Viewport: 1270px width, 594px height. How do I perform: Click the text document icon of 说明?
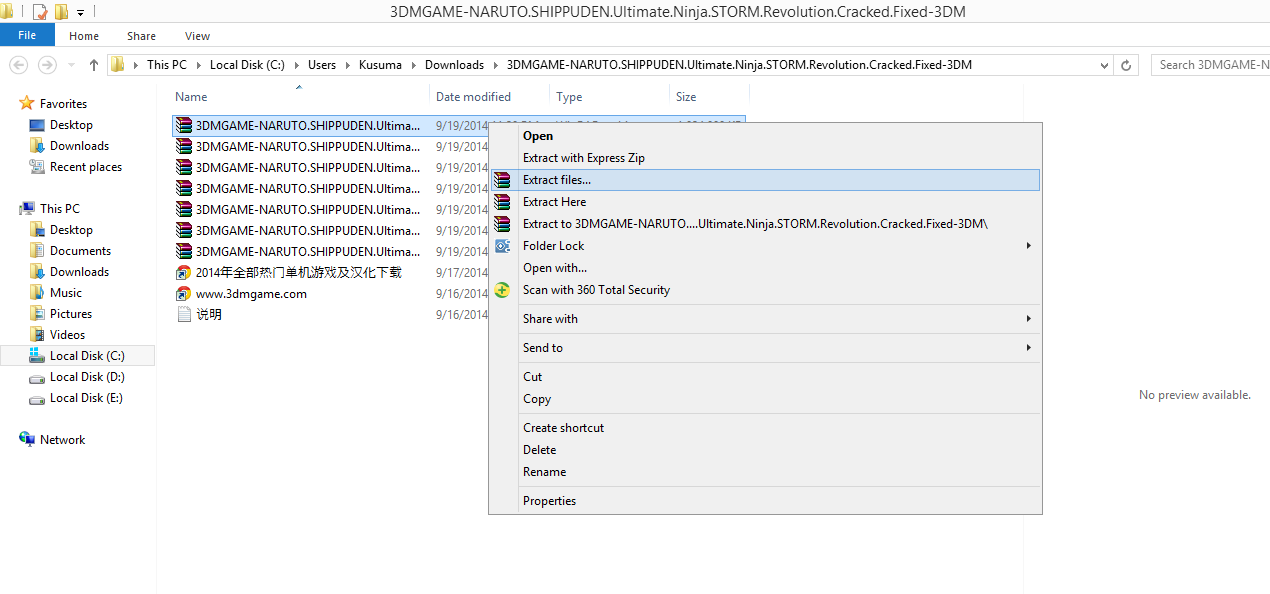(183, 314)
